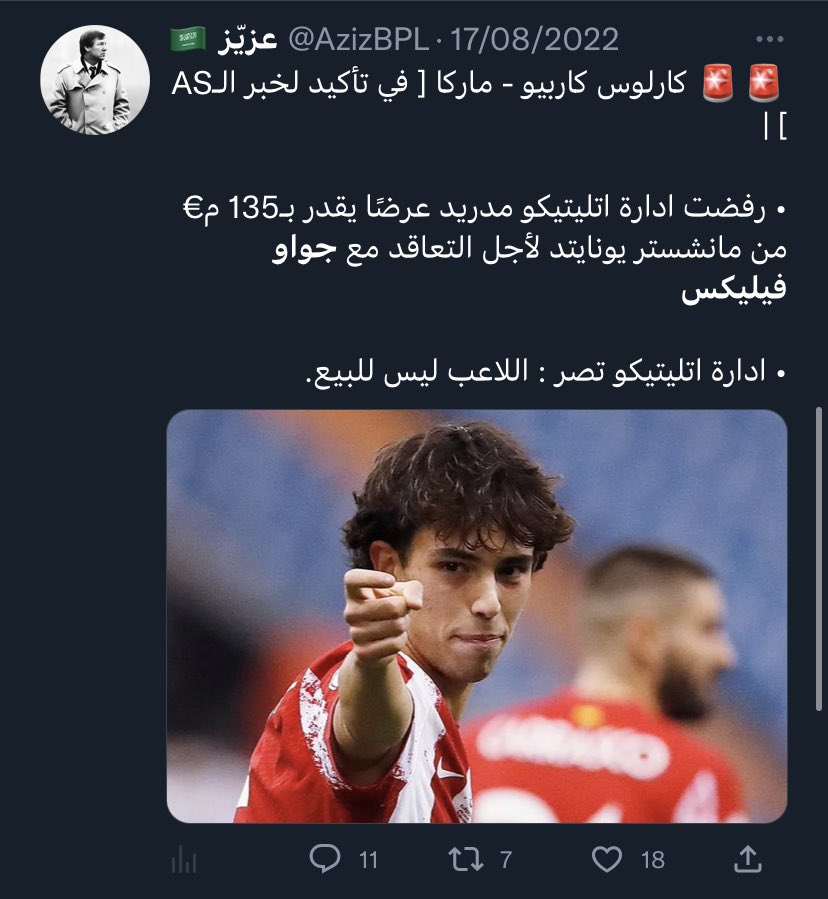Open the display name عزيّز
828x899 pixels.
pyautogui.click(x=247, y=40)
